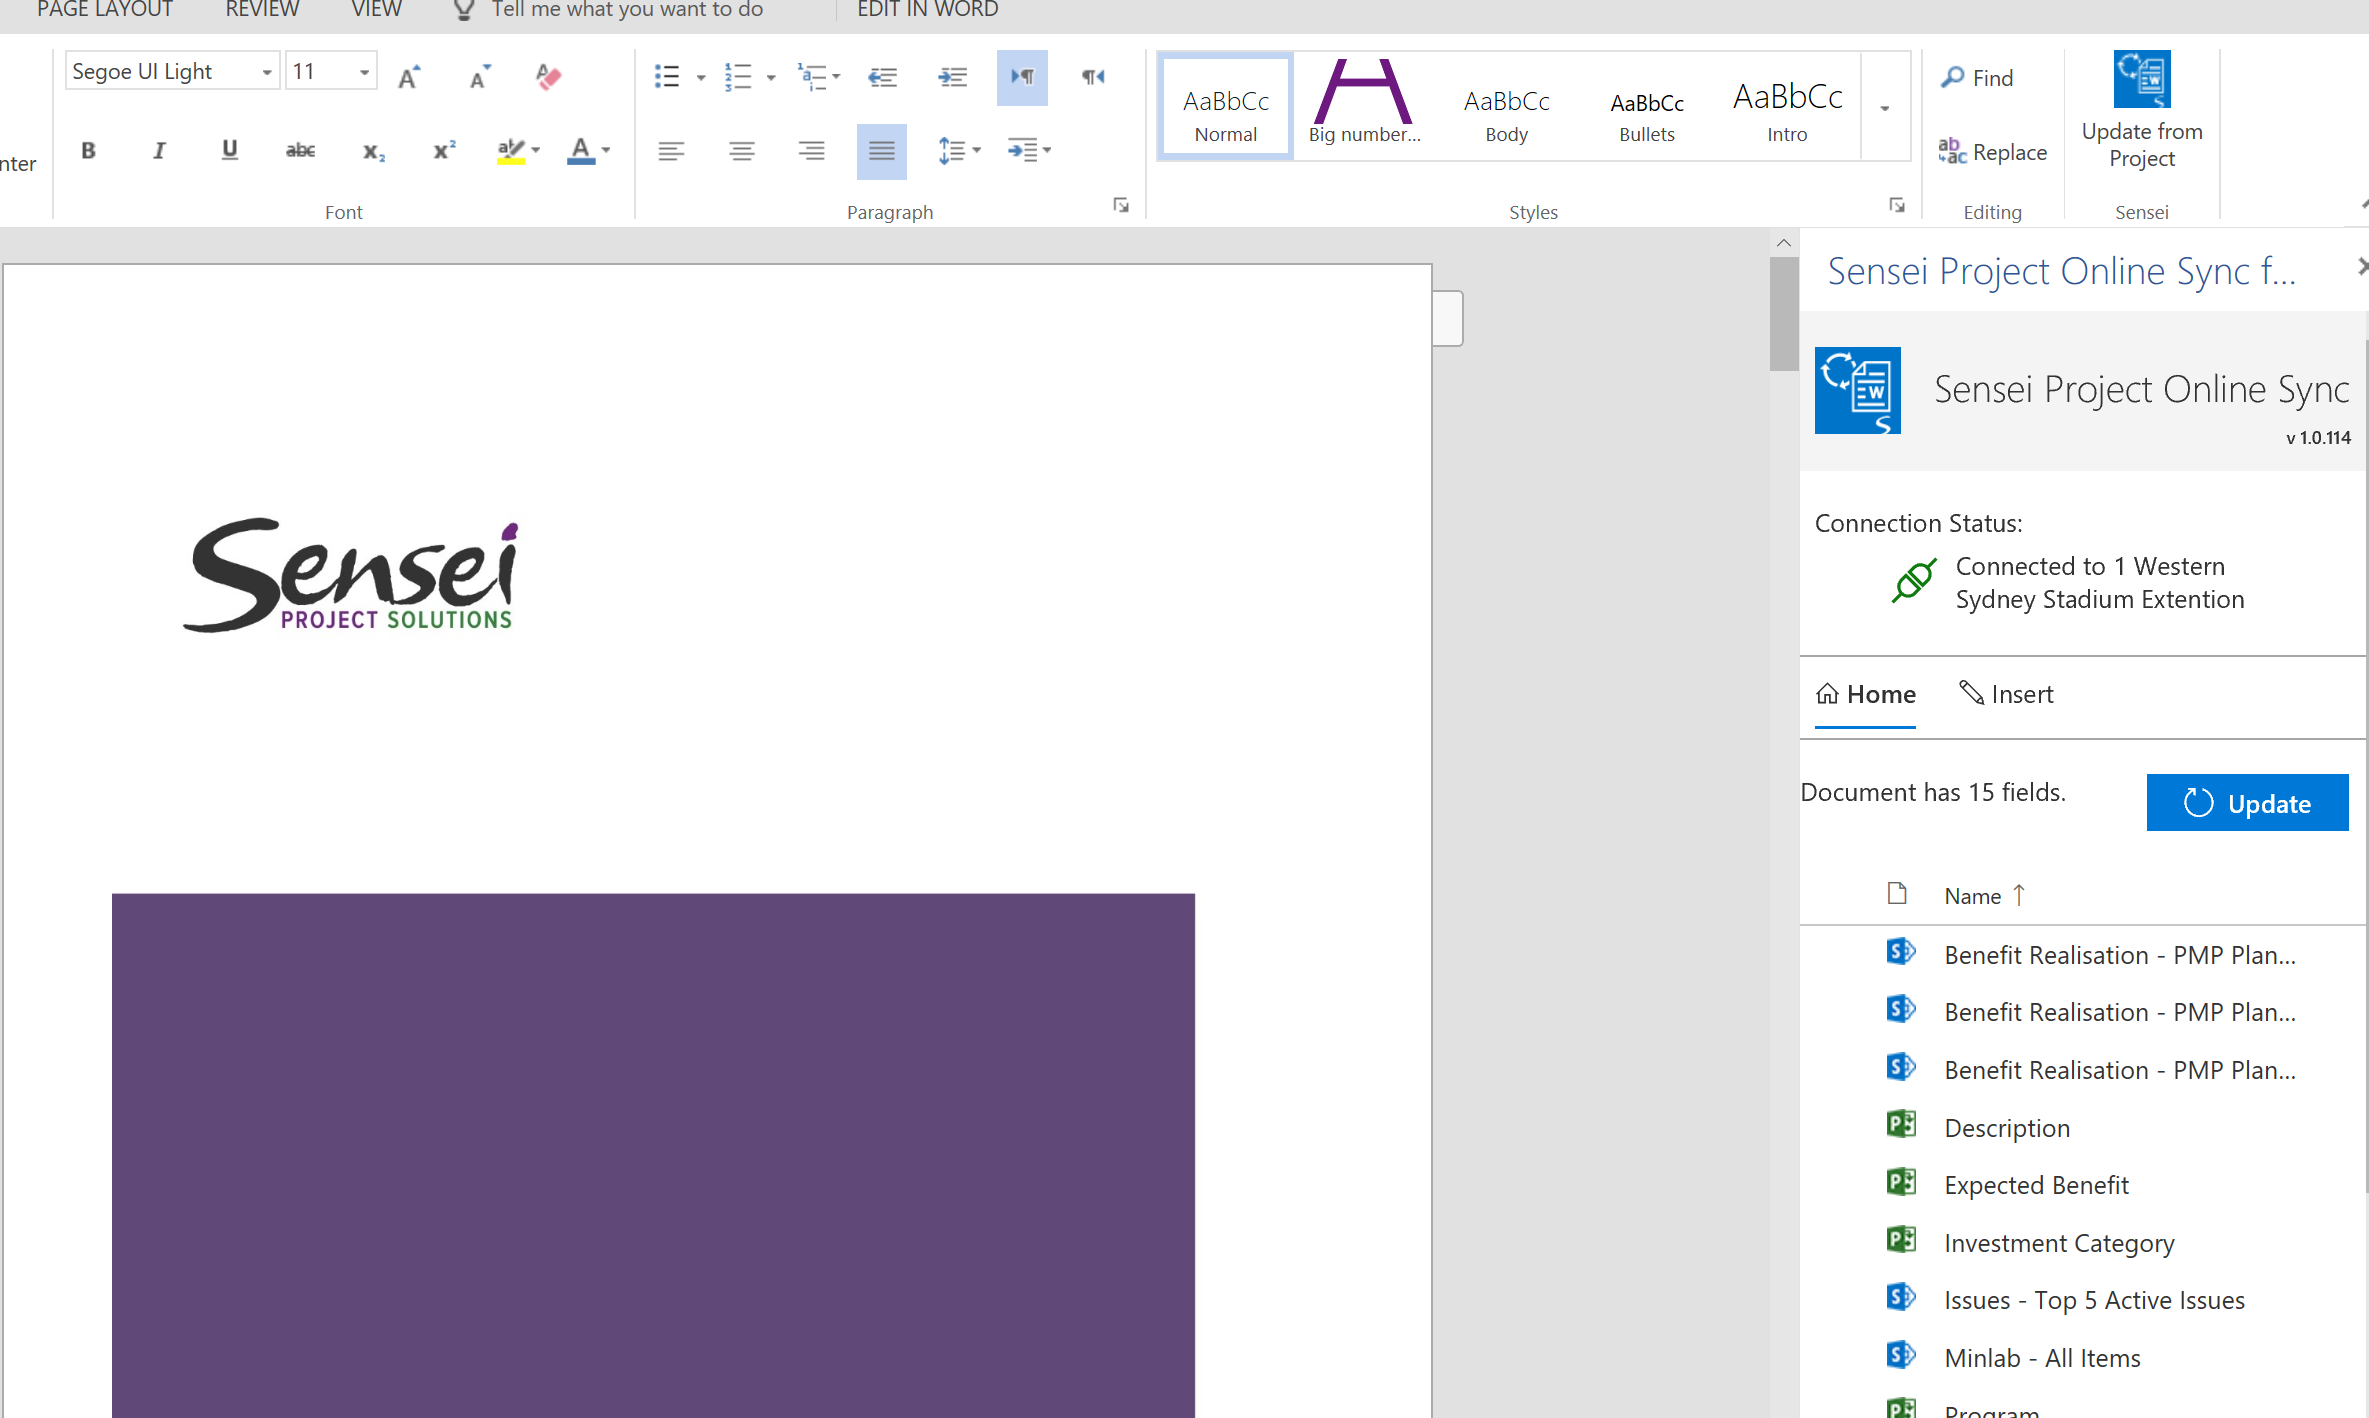
Task: Open the View tab
Action: 376,10
